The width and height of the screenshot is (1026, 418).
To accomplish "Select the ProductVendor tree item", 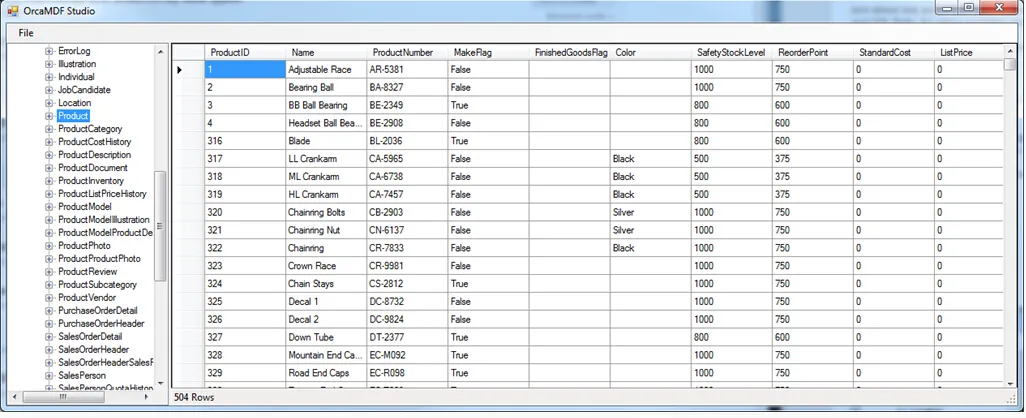I will tap(86, 298).
